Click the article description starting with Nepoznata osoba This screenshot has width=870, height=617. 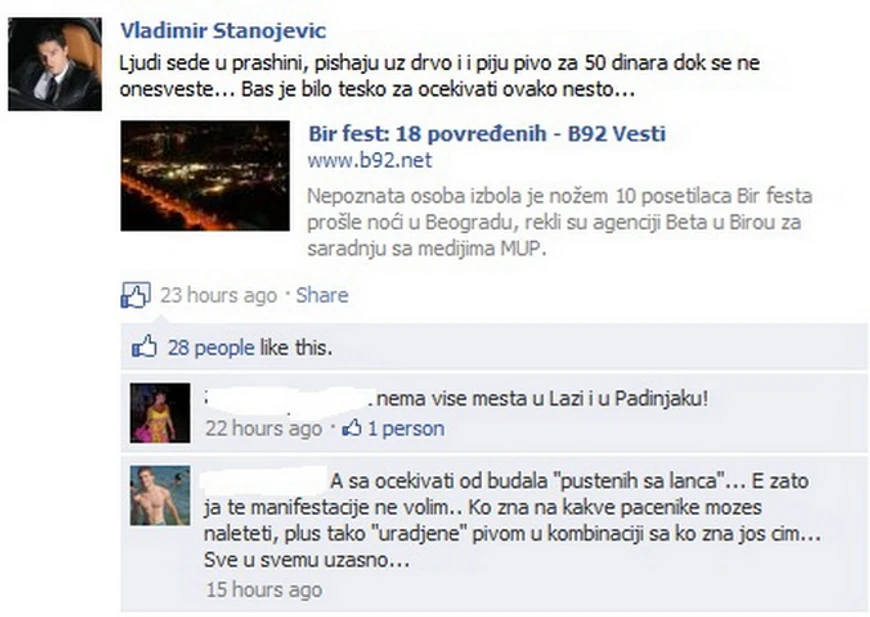coord(559,222)
